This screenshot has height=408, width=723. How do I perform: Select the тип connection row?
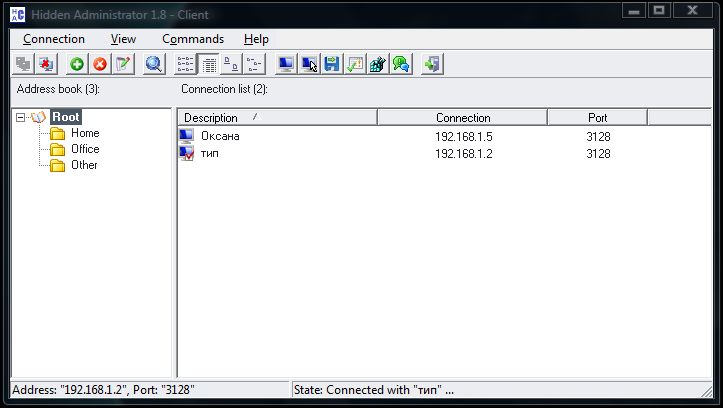[444, 154]
